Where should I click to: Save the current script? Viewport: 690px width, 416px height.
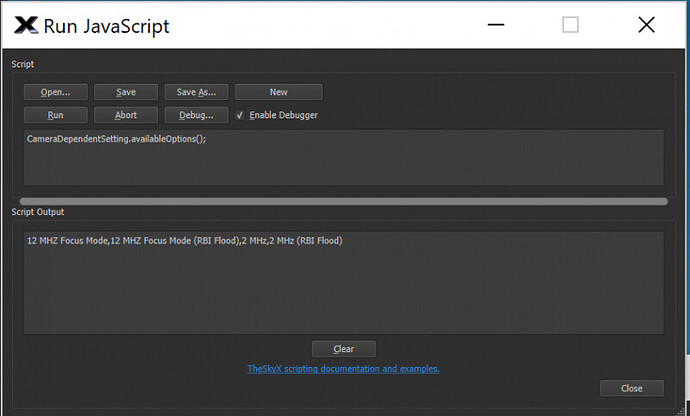tap(126, 92)
